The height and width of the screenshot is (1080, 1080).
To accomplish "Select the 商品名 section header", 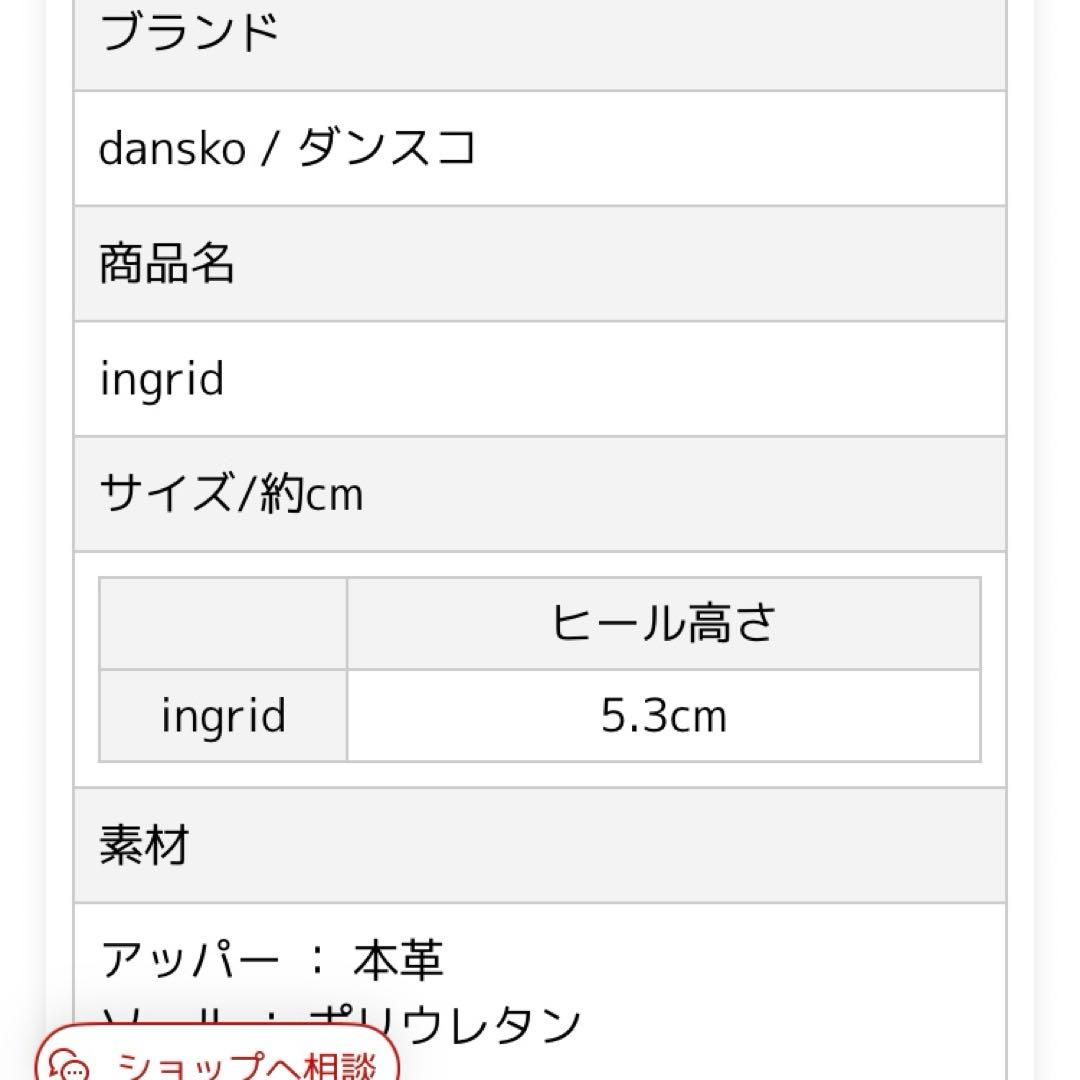I will click(166, 265).
